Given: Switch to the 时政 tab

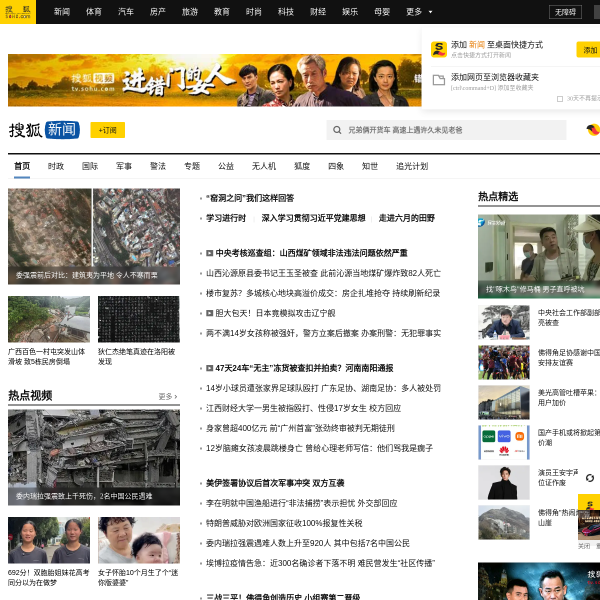Looking at the screenshot, I should [56, 166].
